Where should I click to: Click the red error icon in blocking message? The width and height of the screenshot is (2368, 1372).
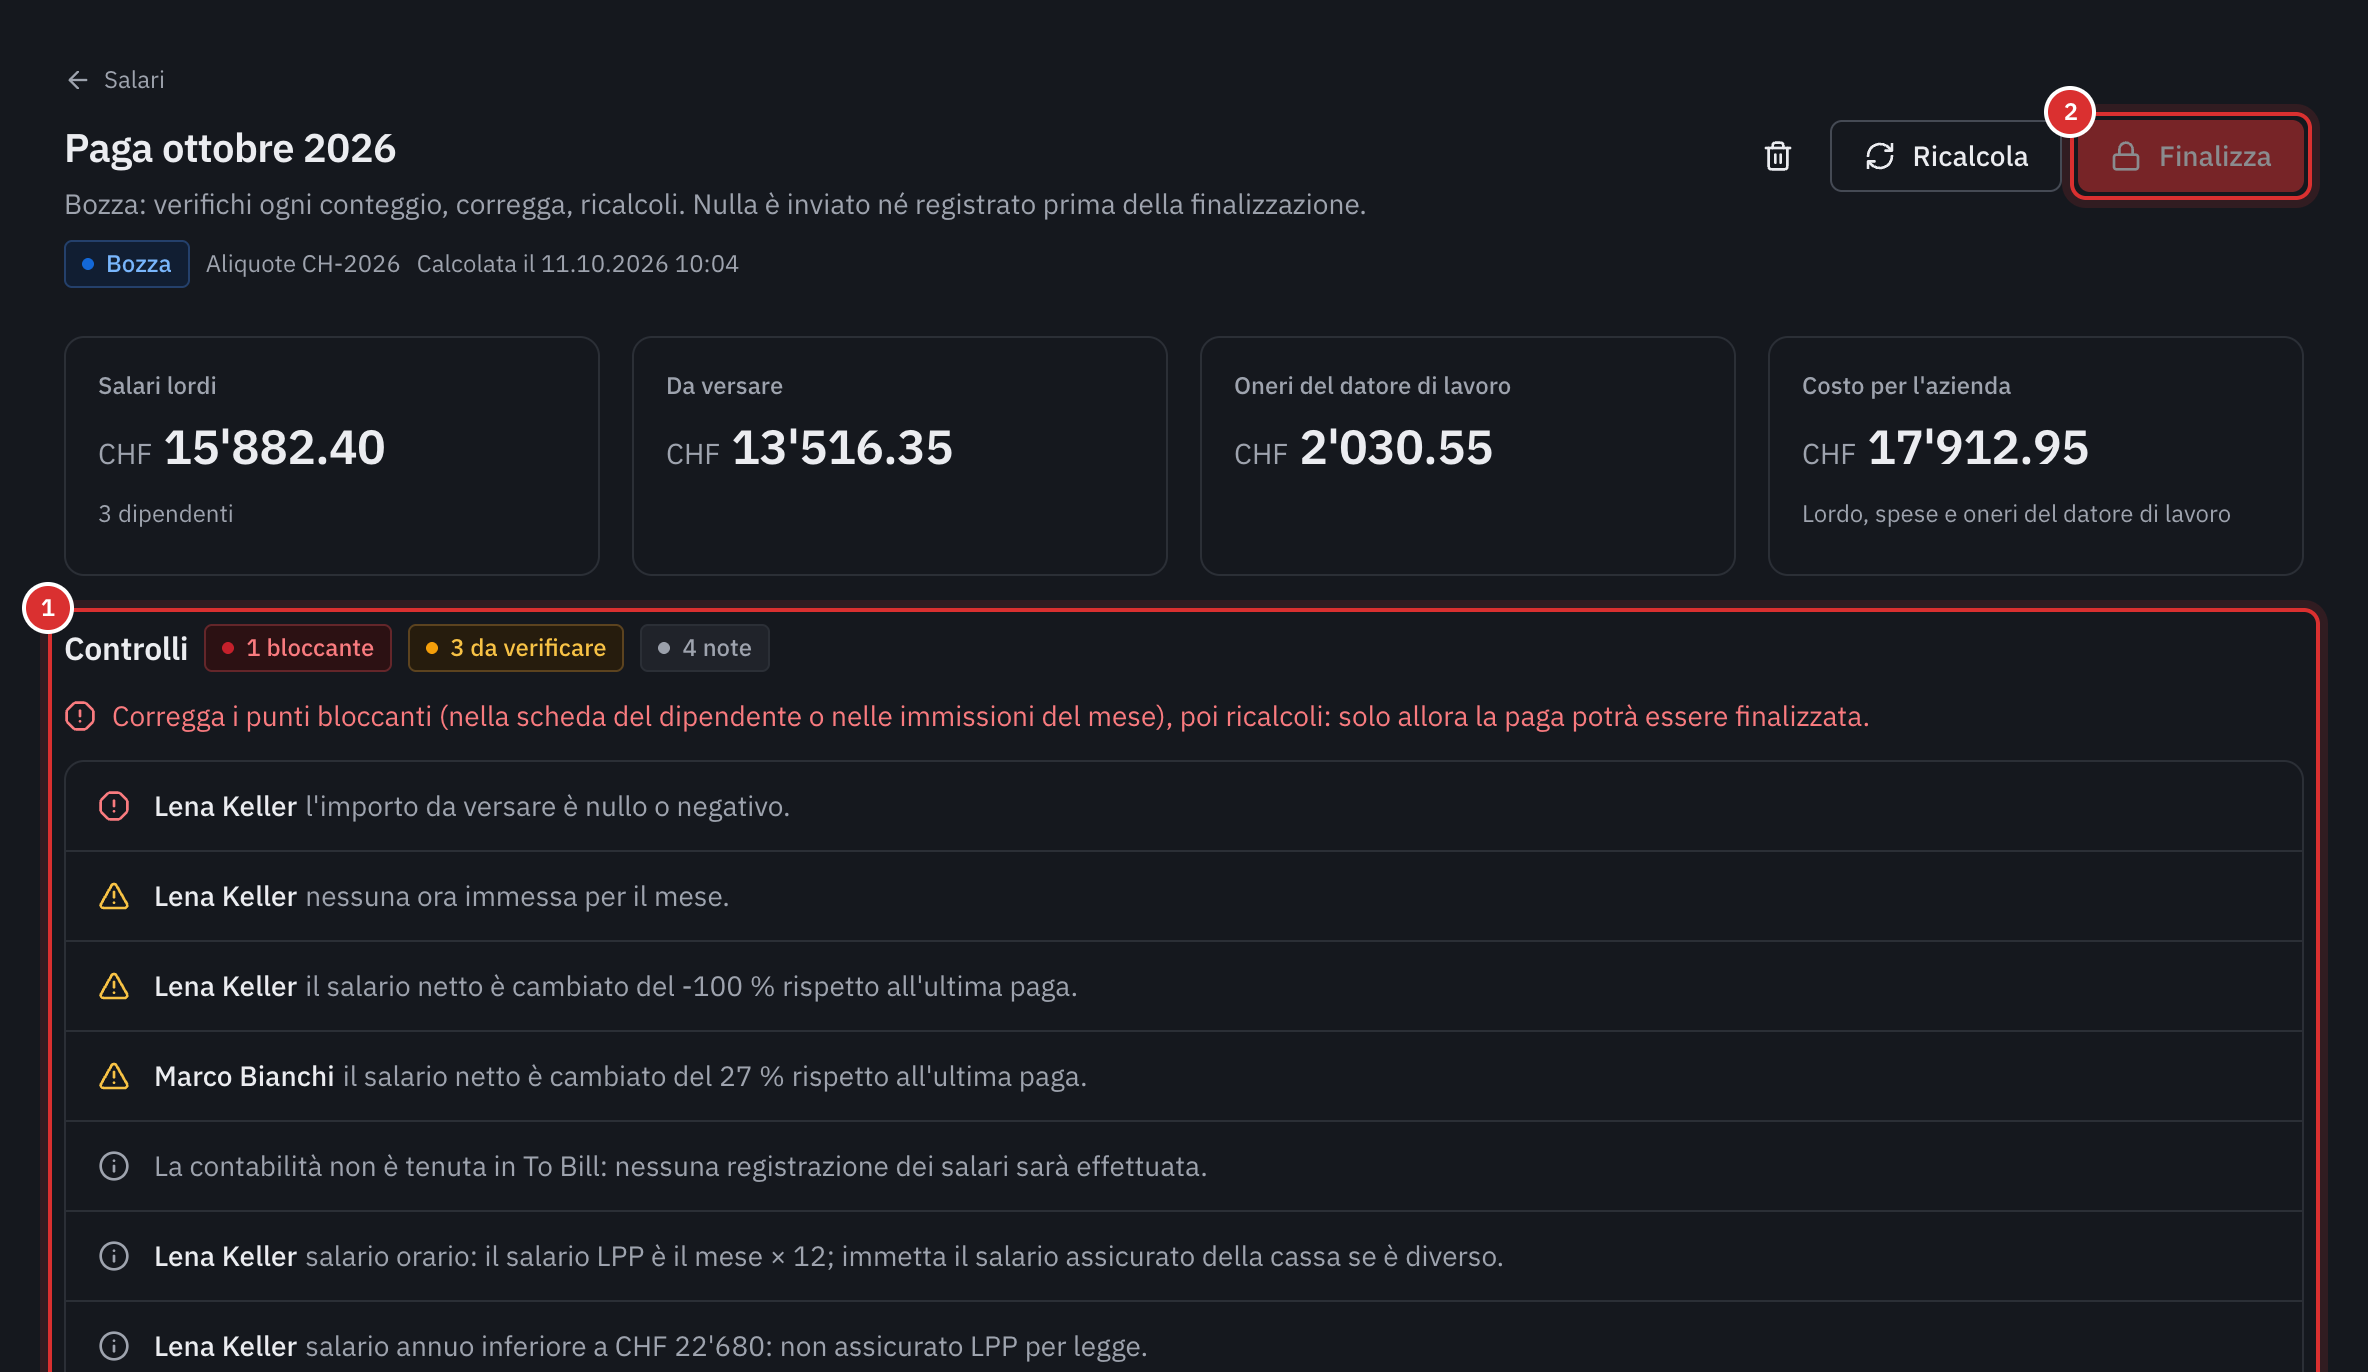click(x=80, y=716)
